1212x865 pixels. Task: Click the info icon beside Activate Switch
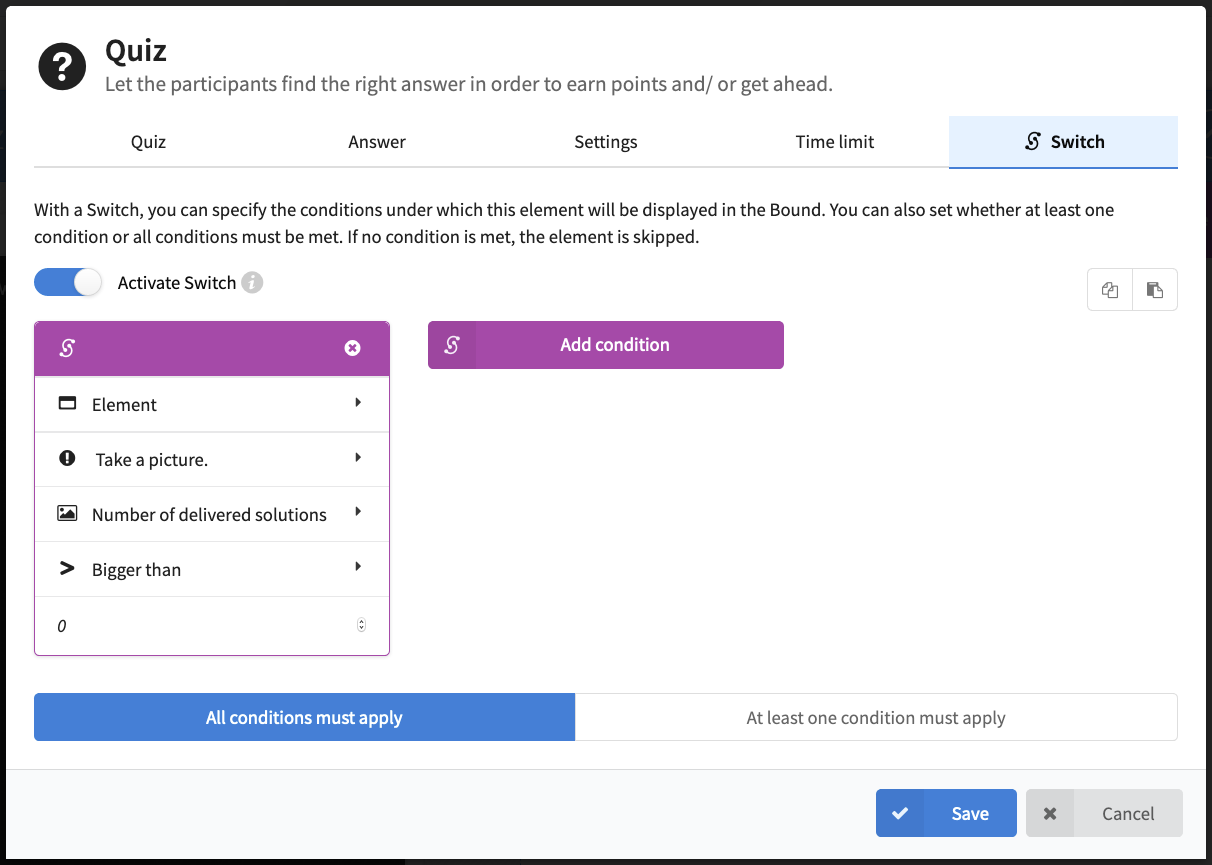tap(253, 283)
